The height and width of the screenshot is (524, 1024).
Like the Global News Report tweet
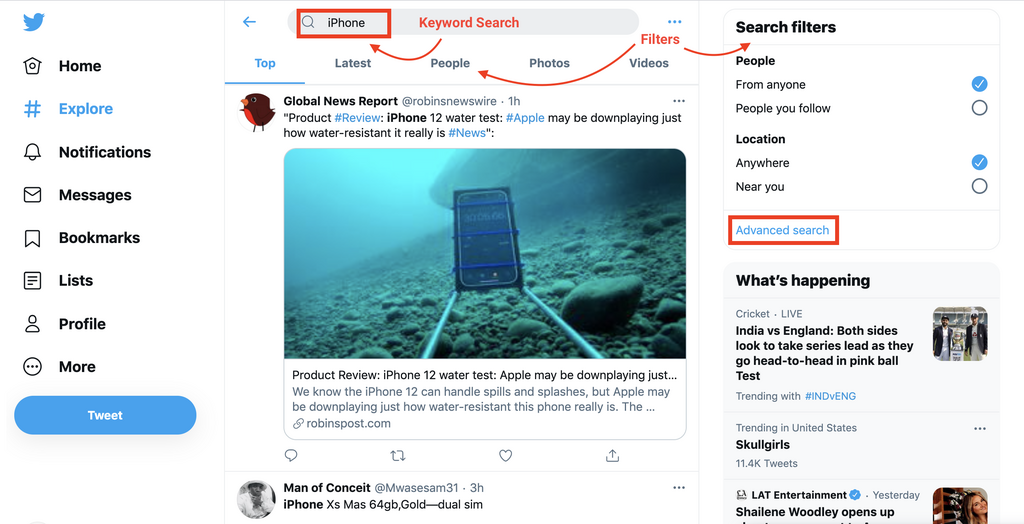pos(505,456)
